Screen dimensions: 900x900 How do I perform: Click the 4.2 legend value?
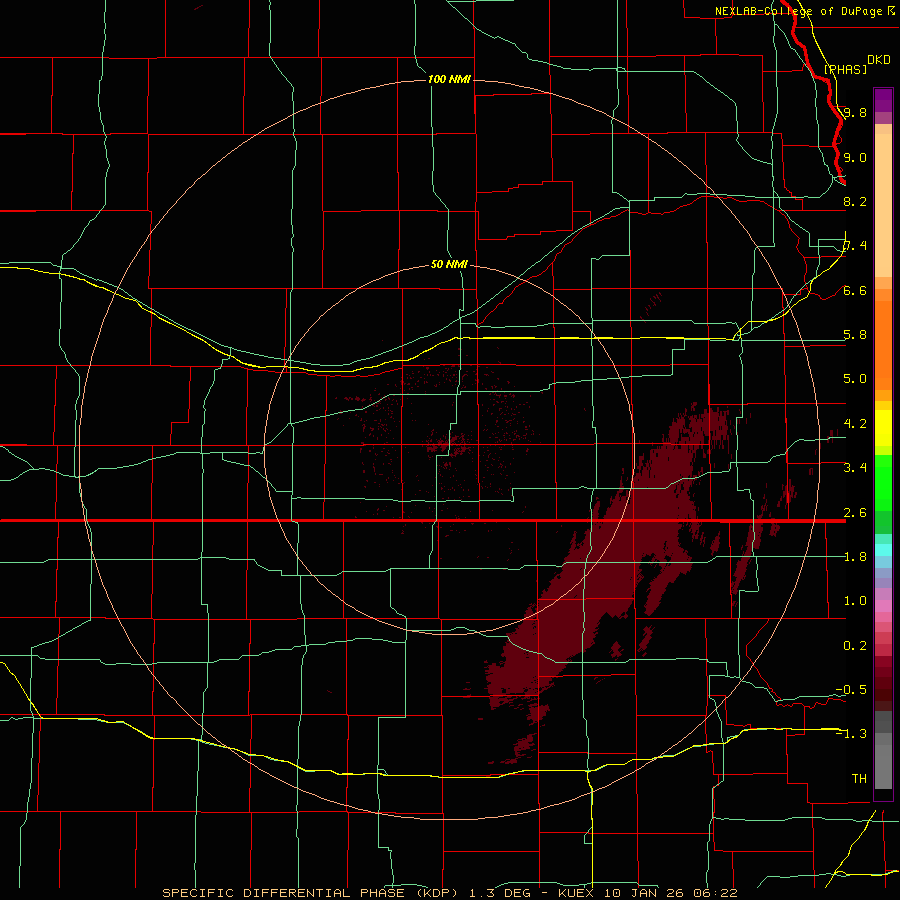855,424
